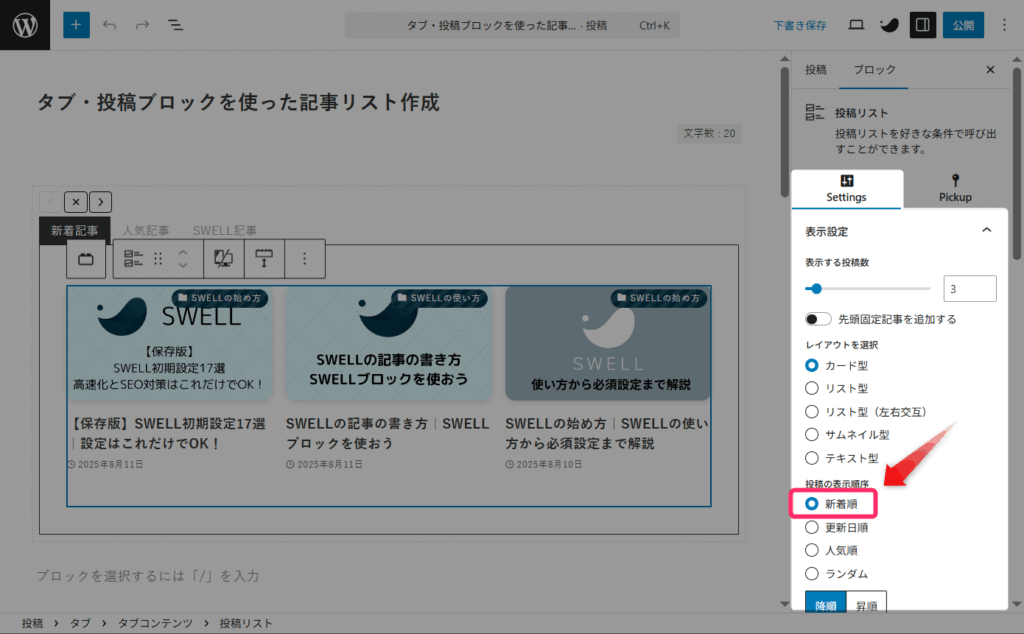The width and height of the screenshot is (1024, 634).
Task: Select 更新日順 order radio
Action: [x=812, y=528]
